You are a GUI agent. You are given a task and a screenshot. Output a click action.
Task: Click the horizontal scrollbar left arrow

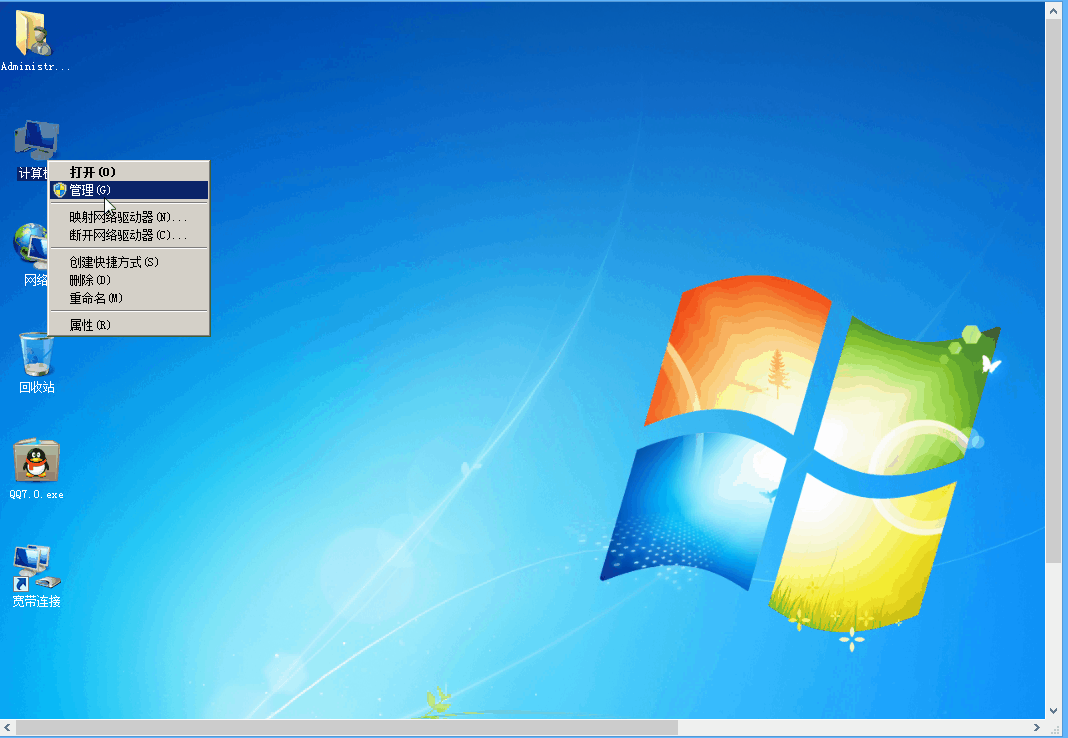click(x=7, y=727)
